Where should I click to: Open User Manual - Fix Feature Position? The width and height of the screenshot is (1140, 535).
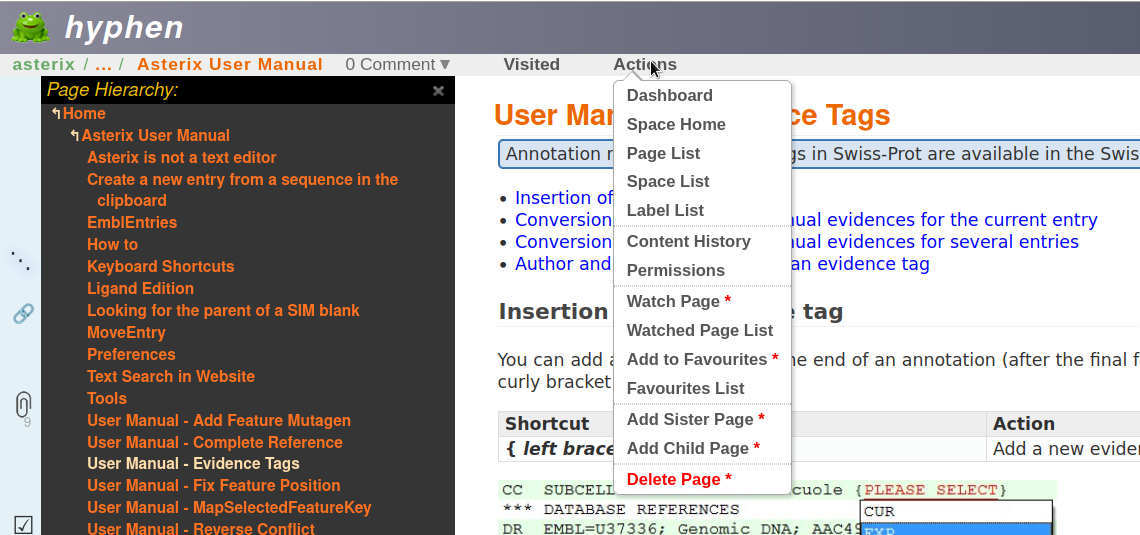(x=214, y=486)
